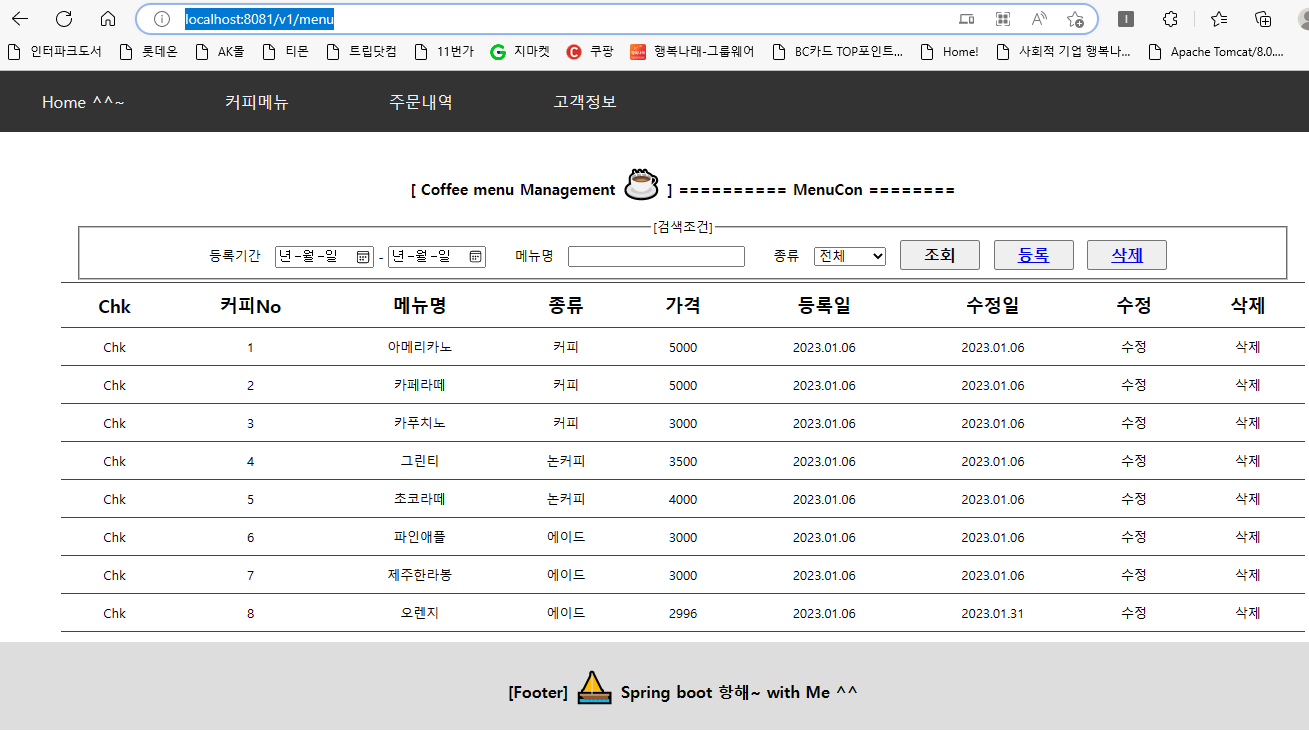Click the 등록 register button

tap(1034, 255)
